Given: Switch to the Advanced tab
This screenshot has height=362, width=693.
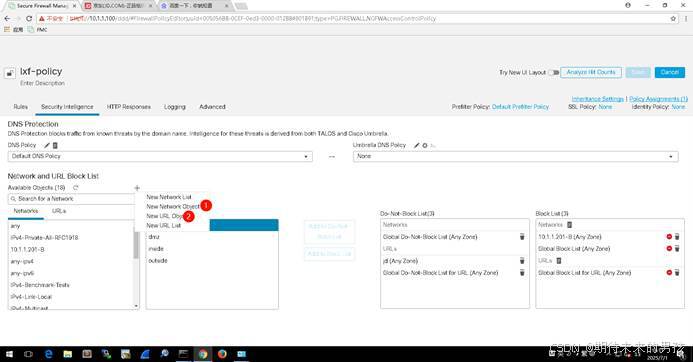Looking at the screenshot, I should coord(212,107).
